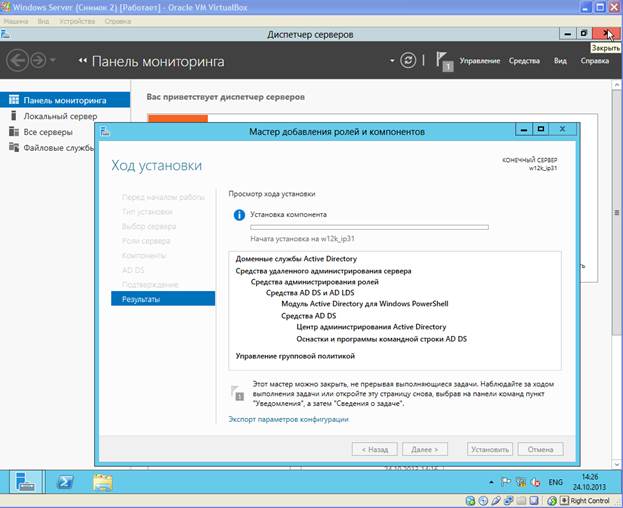The image size is (623, 508).
Task: Open the Управление menu
Action: tap(480, 61)
